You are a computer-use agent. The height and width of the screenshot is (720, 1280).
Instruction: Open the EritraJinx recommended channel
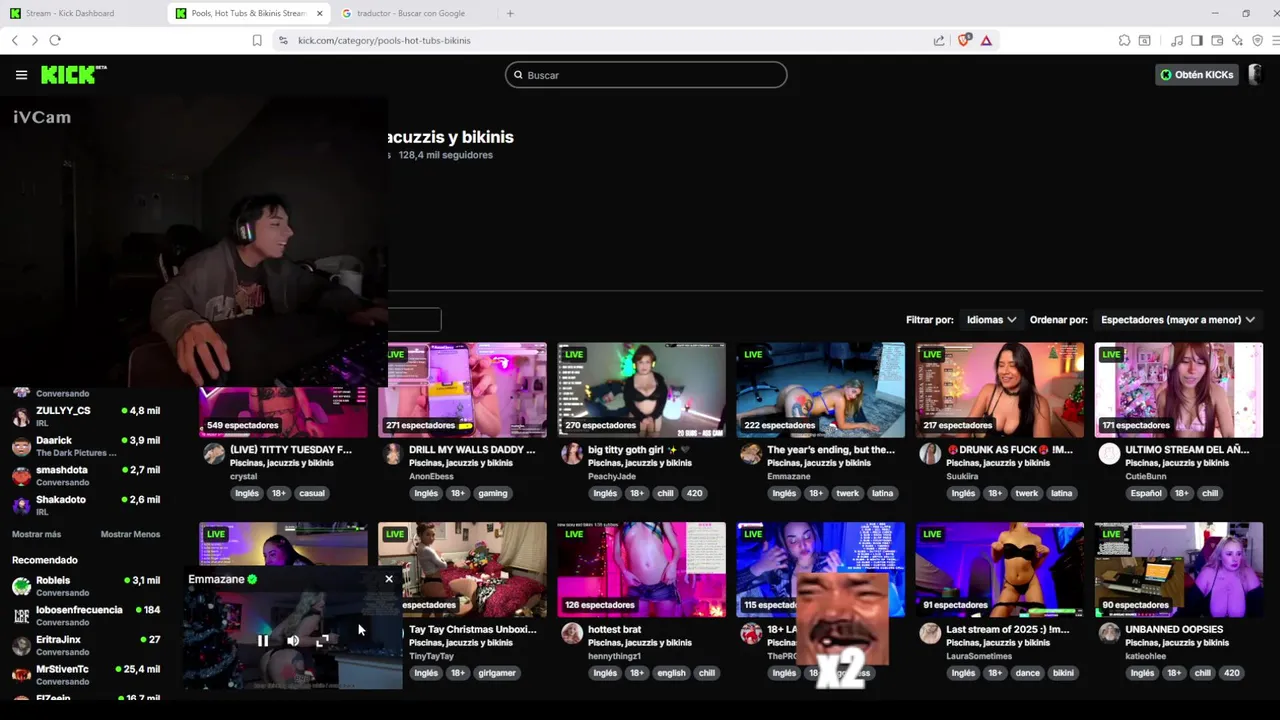point(85,645)
